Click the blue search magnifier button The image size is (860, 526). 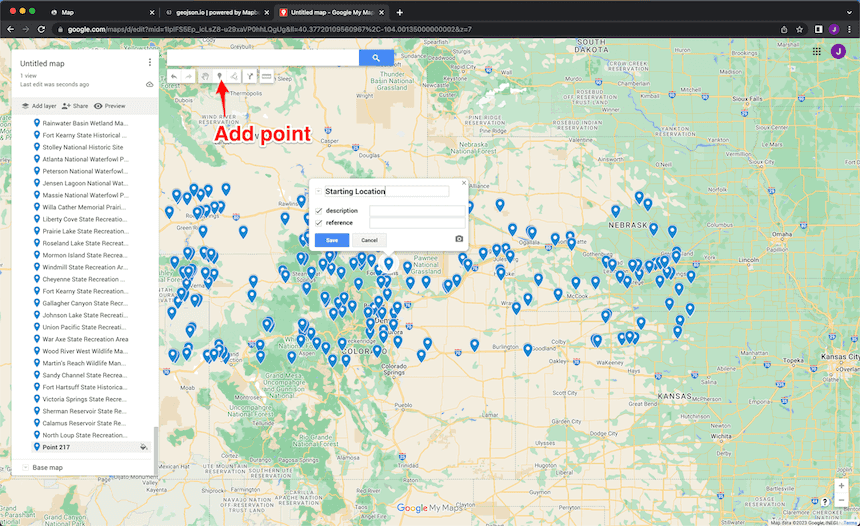pyautogui.click(x=376, y=58)
